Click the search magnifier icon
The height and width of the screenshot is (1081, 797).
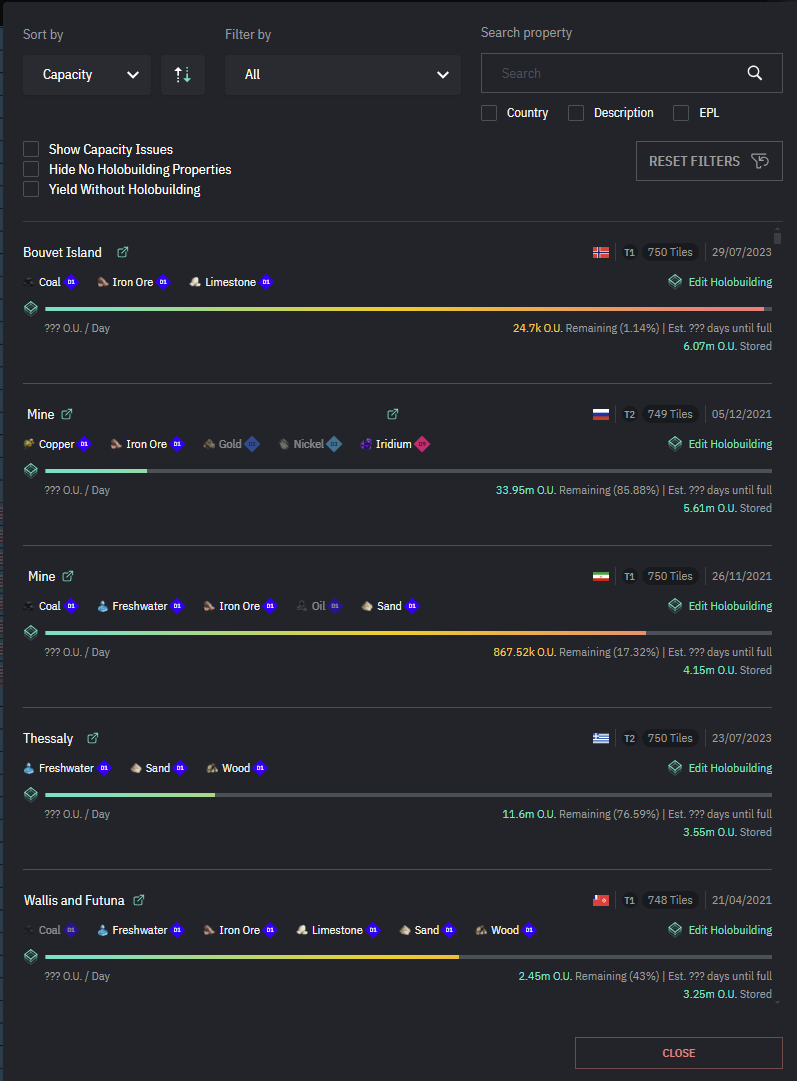tap(755, 73)
